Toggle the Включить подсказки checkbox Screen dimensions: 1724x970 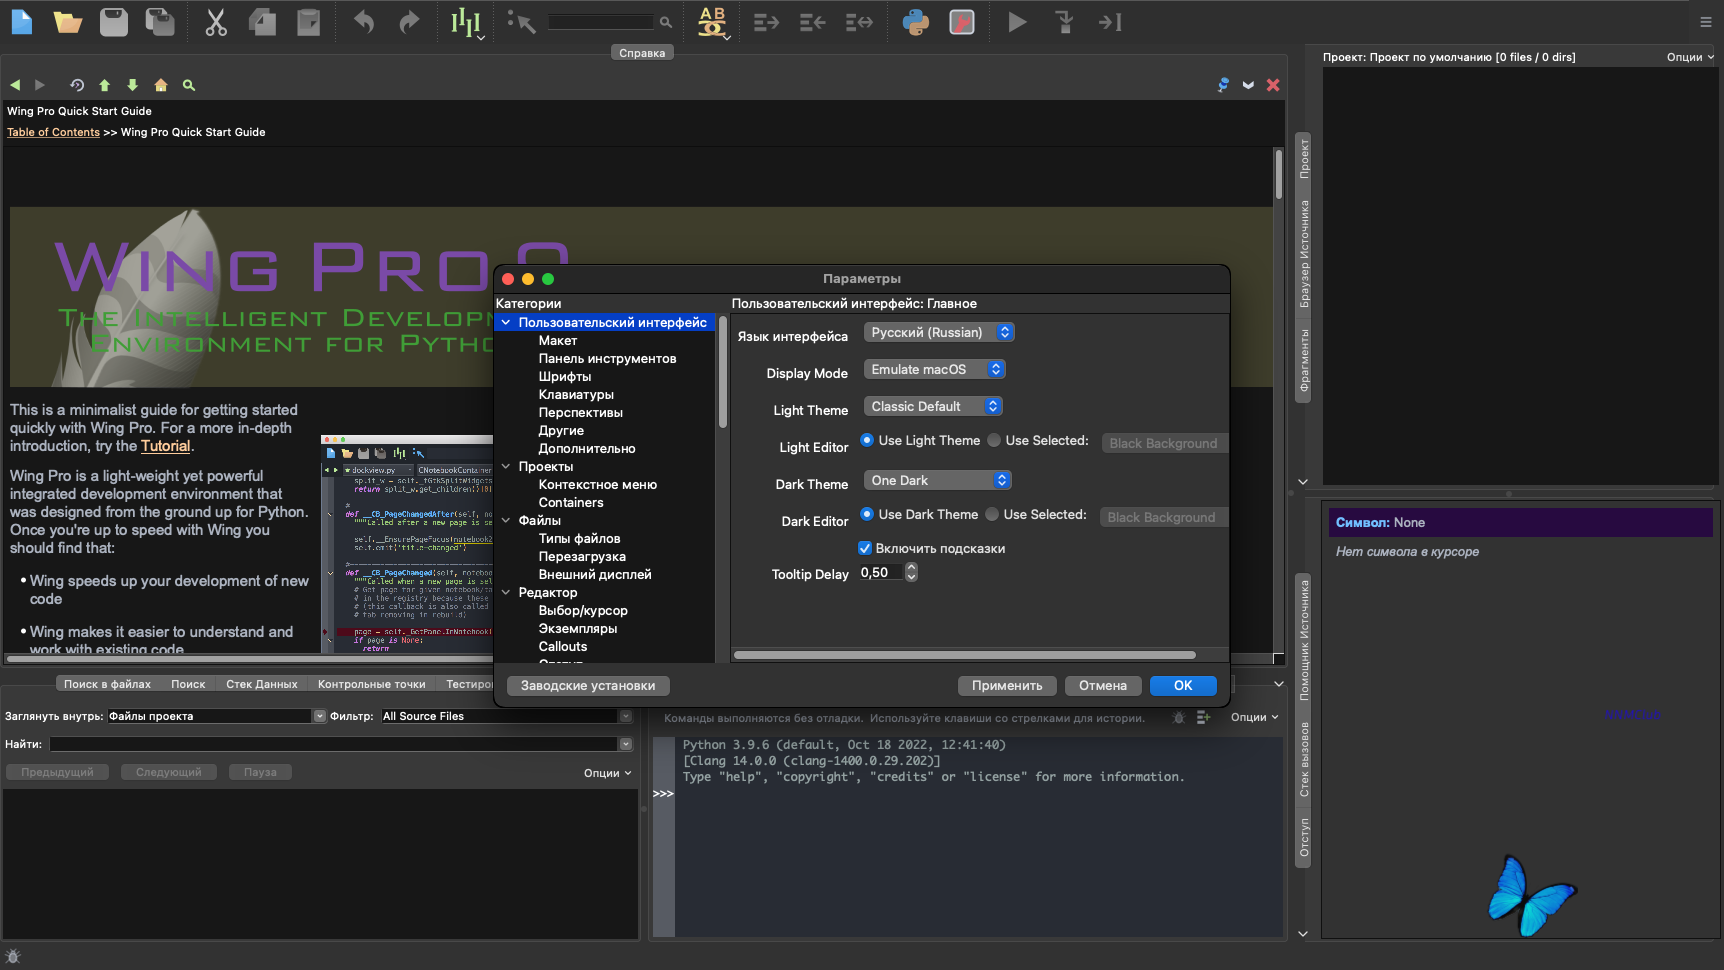(865, 548)
